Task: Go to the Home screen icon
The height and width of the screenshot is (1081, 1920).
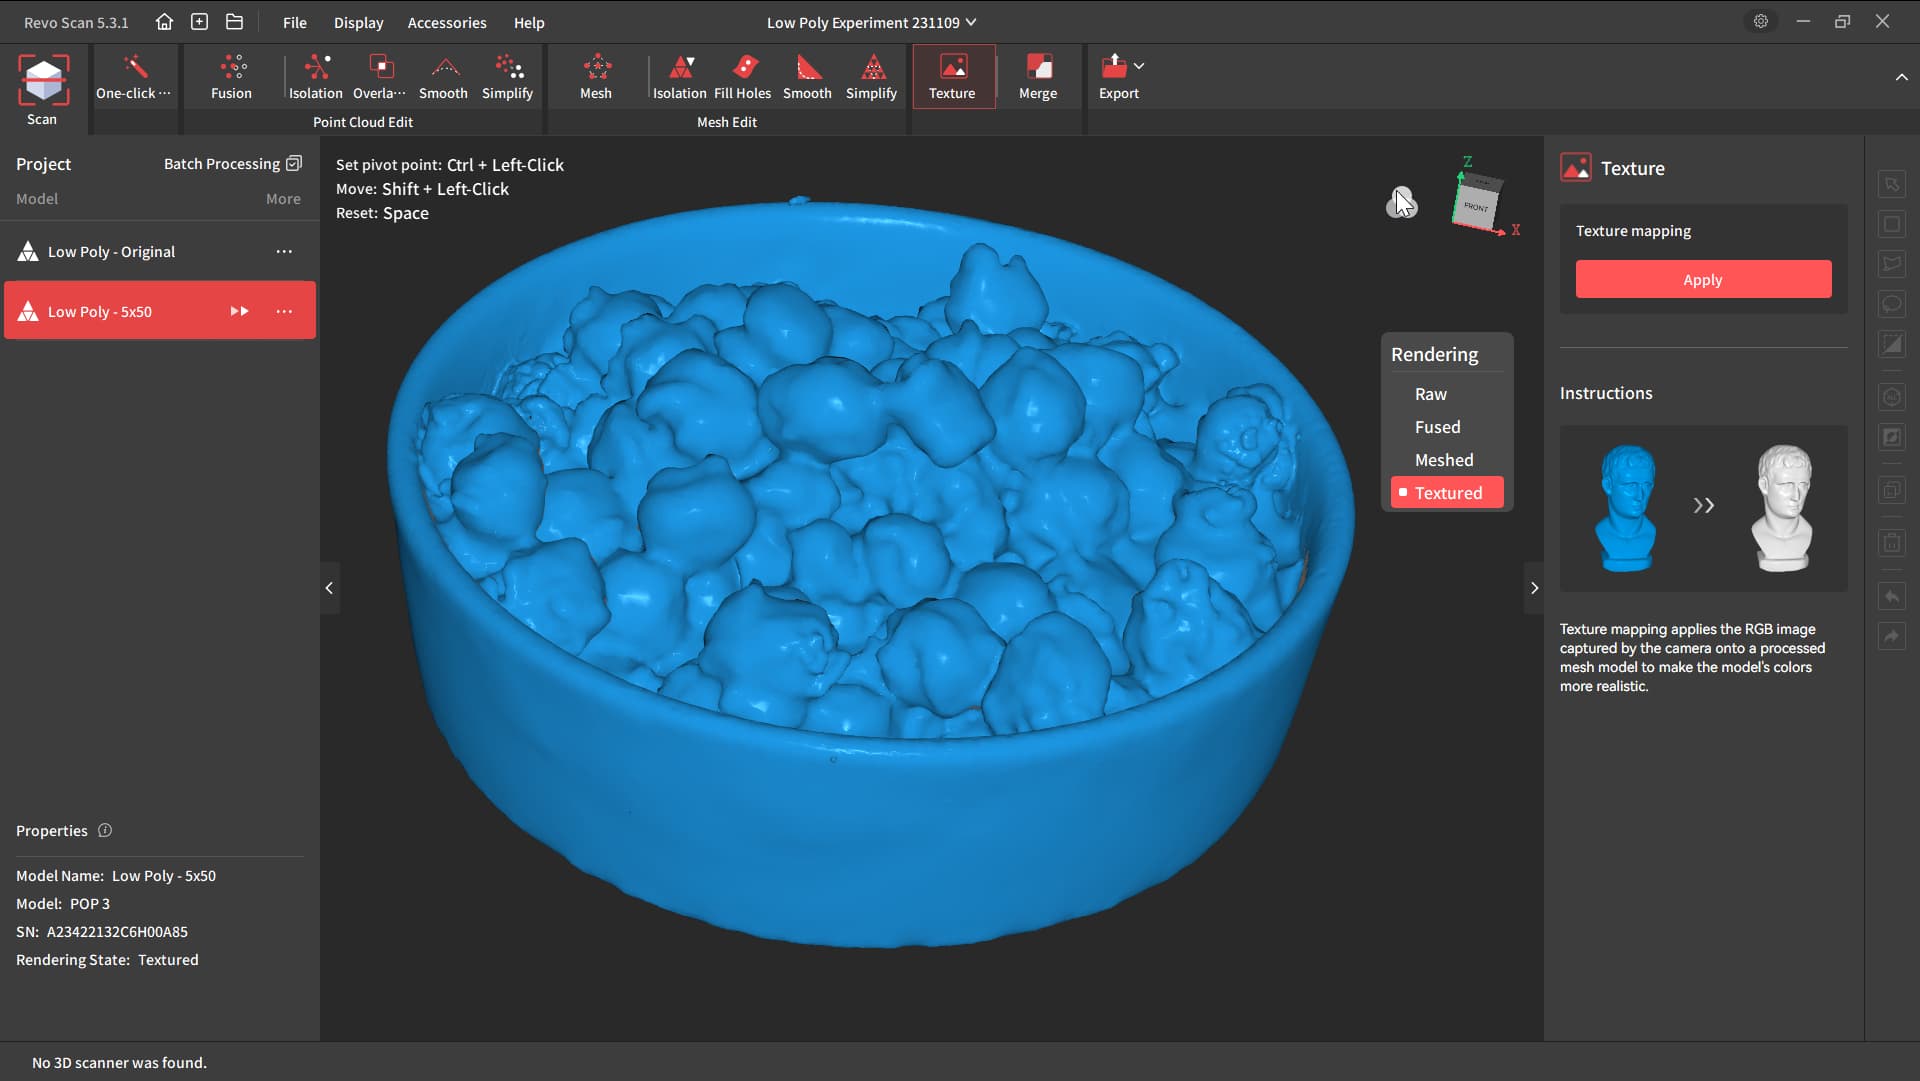Action: point(164,22)
